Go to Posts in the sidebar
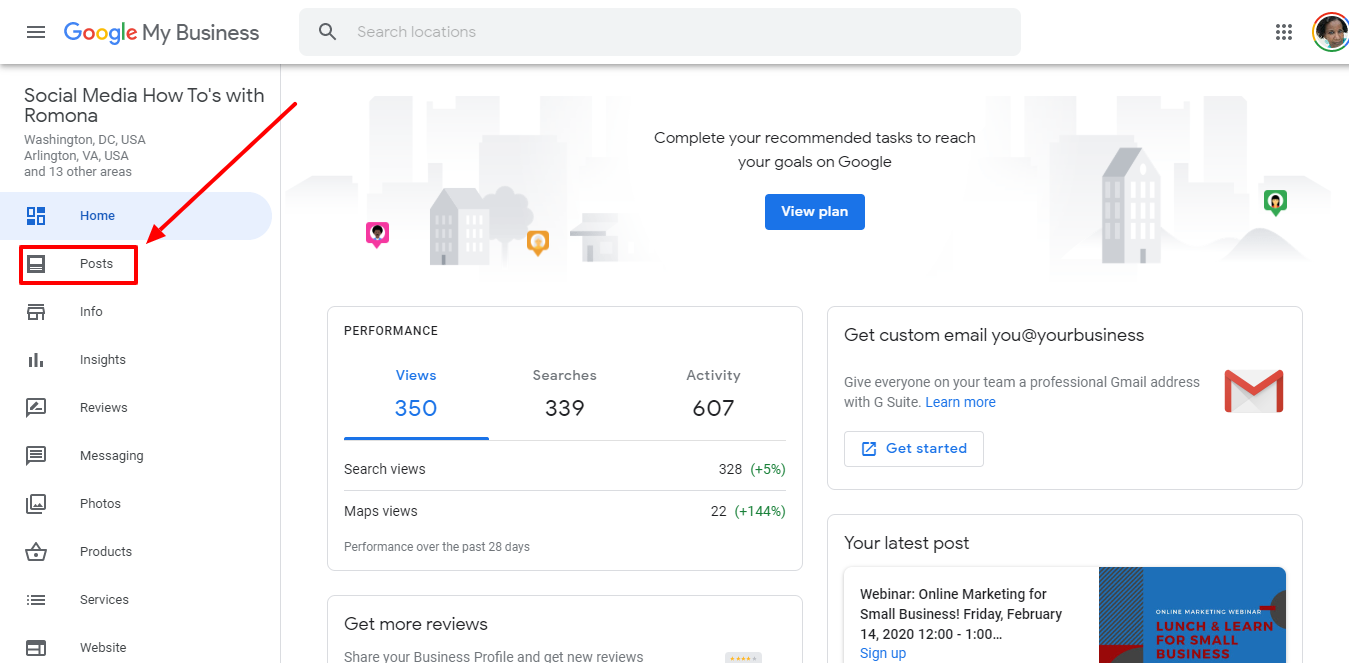This screenshot has height=663, width=1349. 136,264
